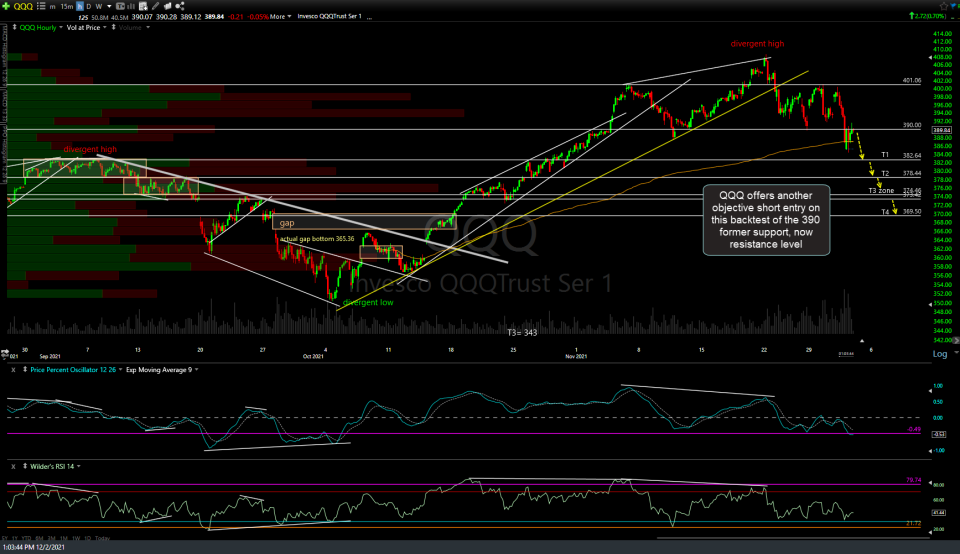Click reorder arrows beside Wilder's RSI
Image resolution: width=960 pixels, height=554 pixels.
25,466
